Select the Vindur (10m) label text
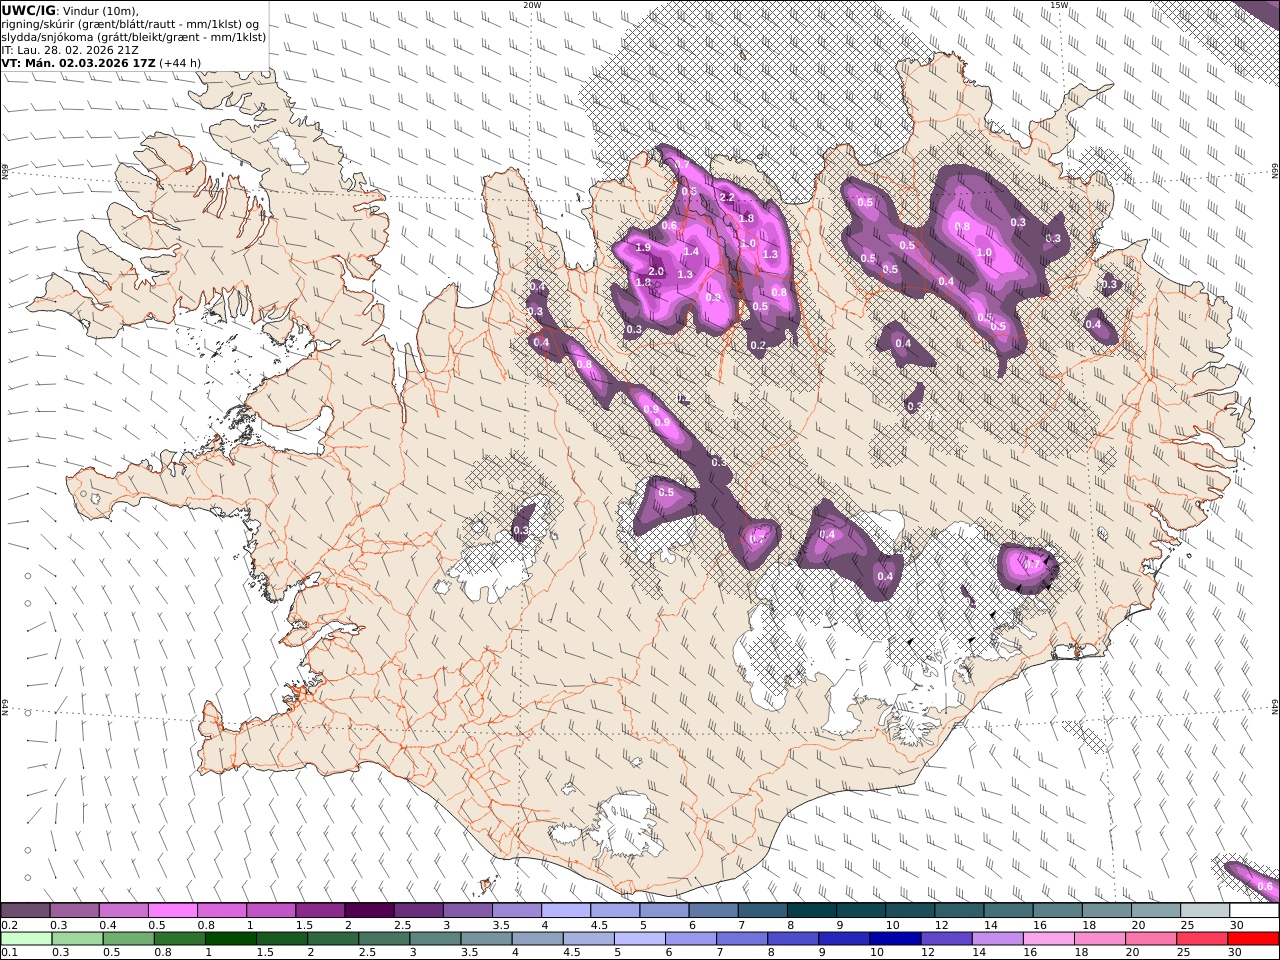This screenshot has width=1280, height=960. pyautogui.click(x=100, y=10)
